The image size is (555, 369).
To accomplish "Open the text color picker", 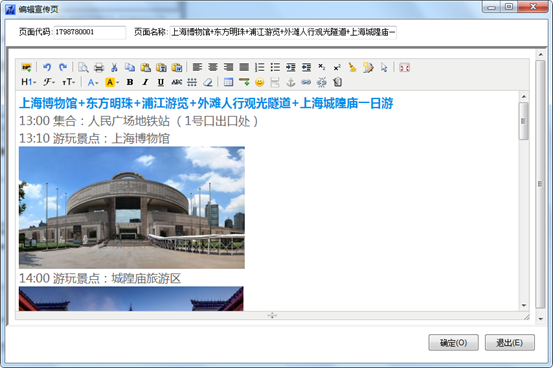I will click(x=93, y=82).
